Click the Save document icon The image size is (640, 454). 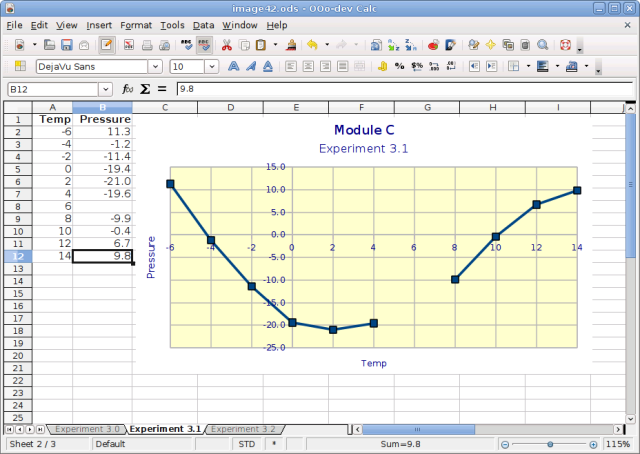tap(66, 45)
